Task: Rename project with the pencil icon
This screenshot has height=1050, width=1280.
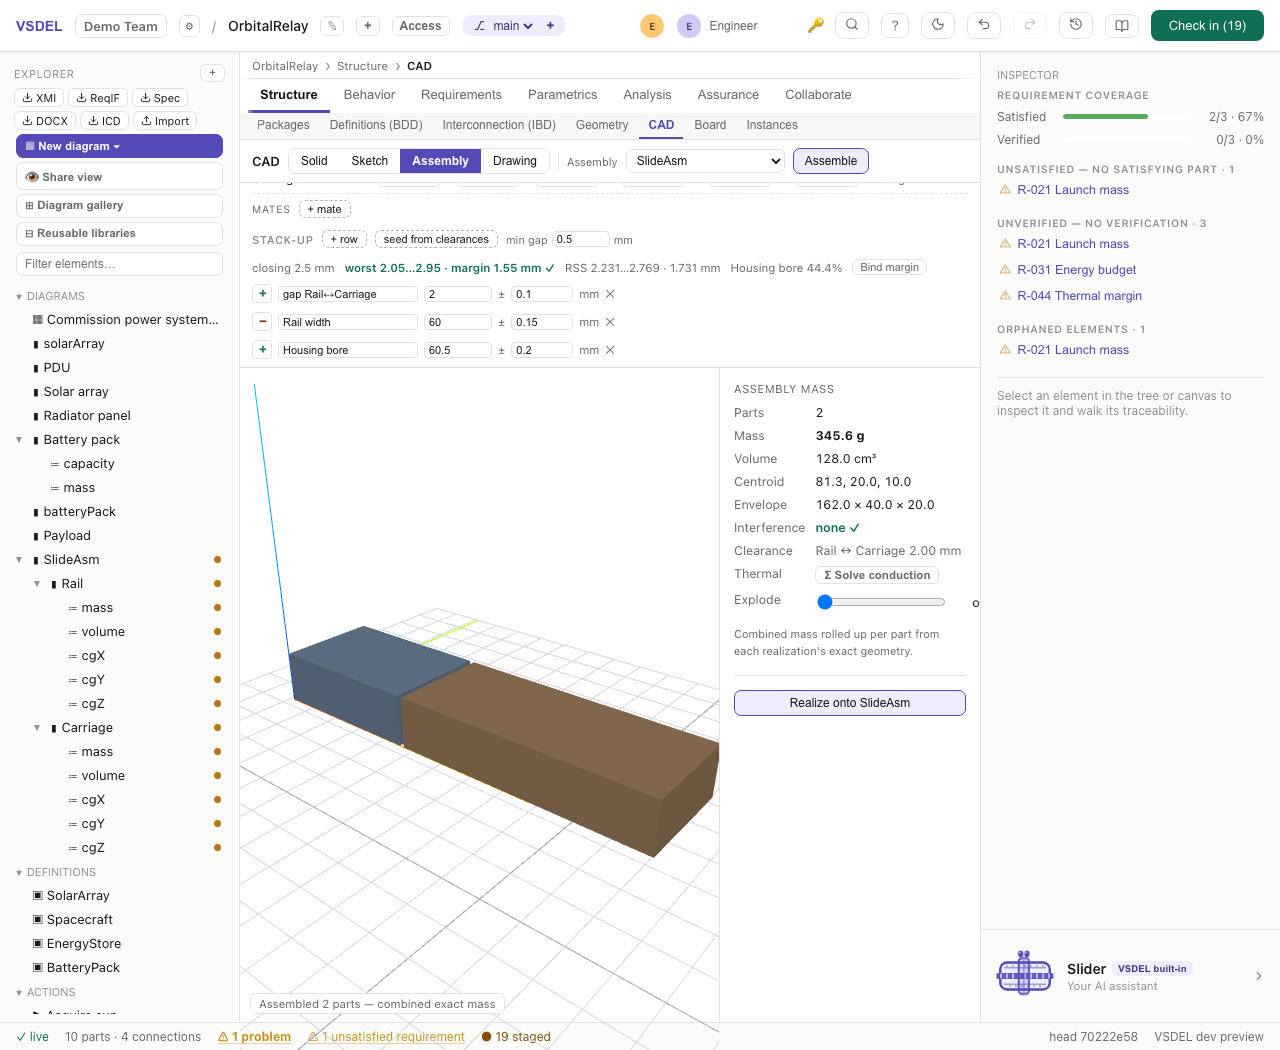Action: pos(333,26)
